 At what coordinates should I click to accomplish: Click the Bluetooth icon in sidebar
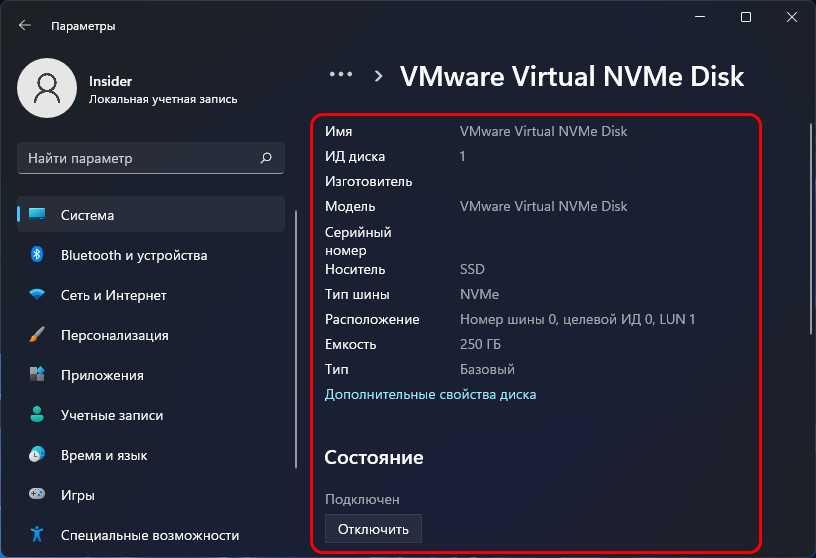(37, 255)
